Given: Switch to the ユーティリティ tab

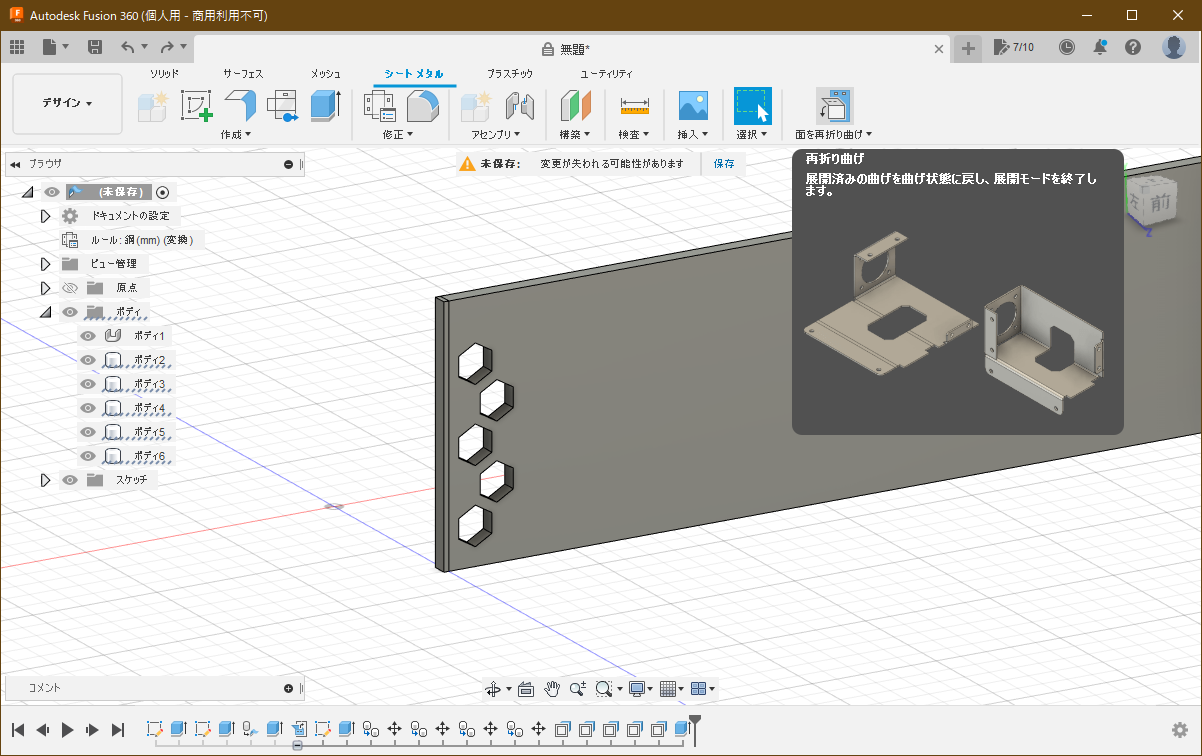Looking at the screenshot, I should (x=607, y=74).
